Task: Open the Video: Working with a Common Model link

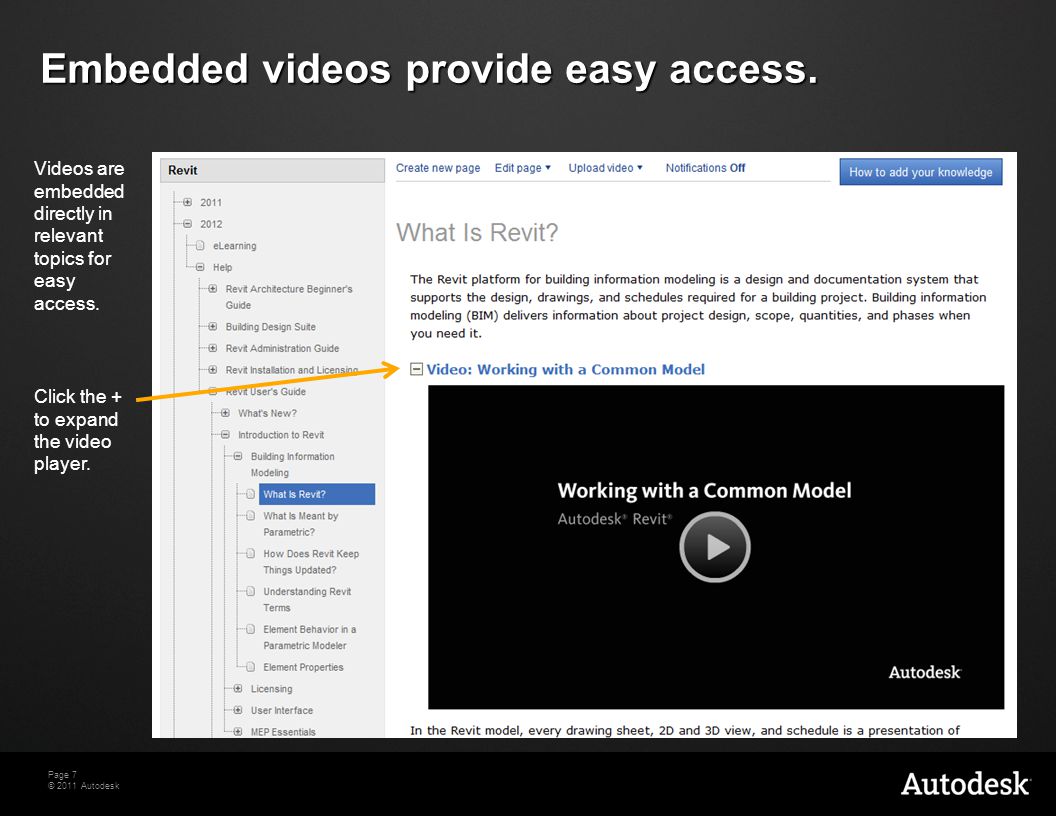Action: (x=566, y=369)
